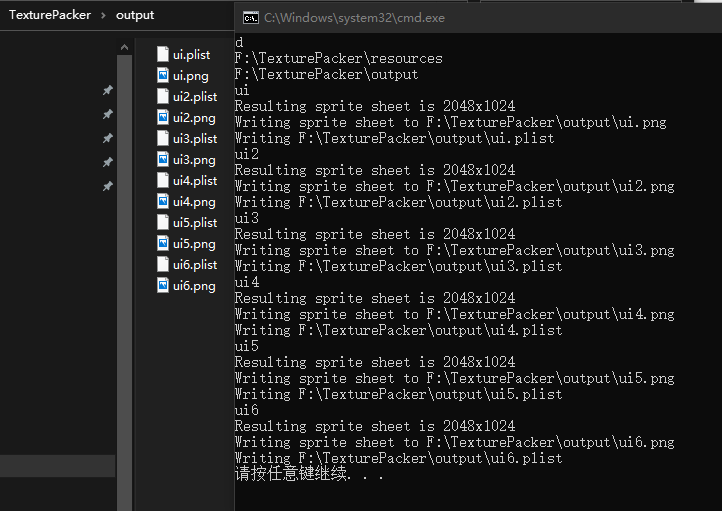Click the Writing ...\output\ui.png line
Viewport: 722px width, 511px height.
click(x=450, y=122)
